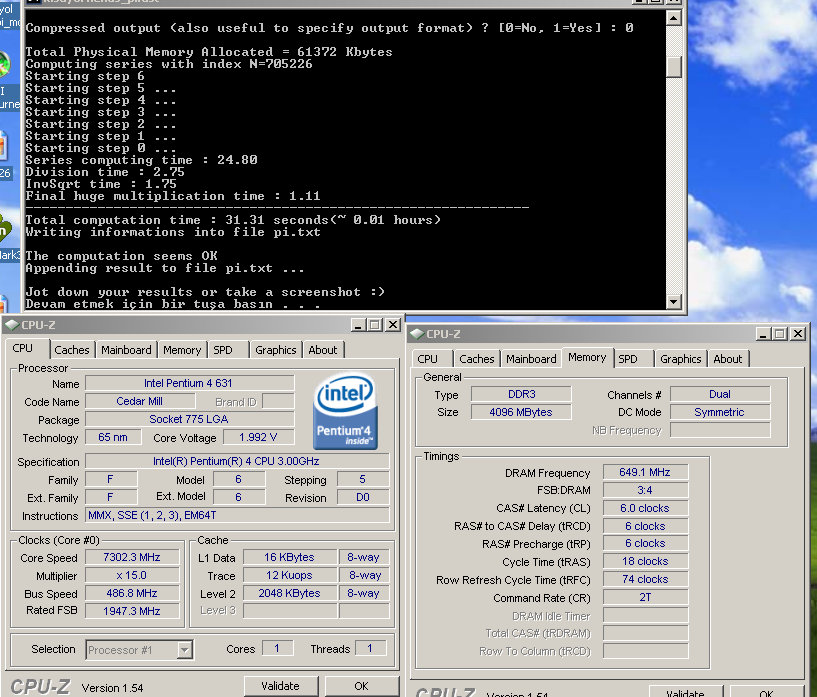Click the Package value Socket 775 LGA

point(190,419)
